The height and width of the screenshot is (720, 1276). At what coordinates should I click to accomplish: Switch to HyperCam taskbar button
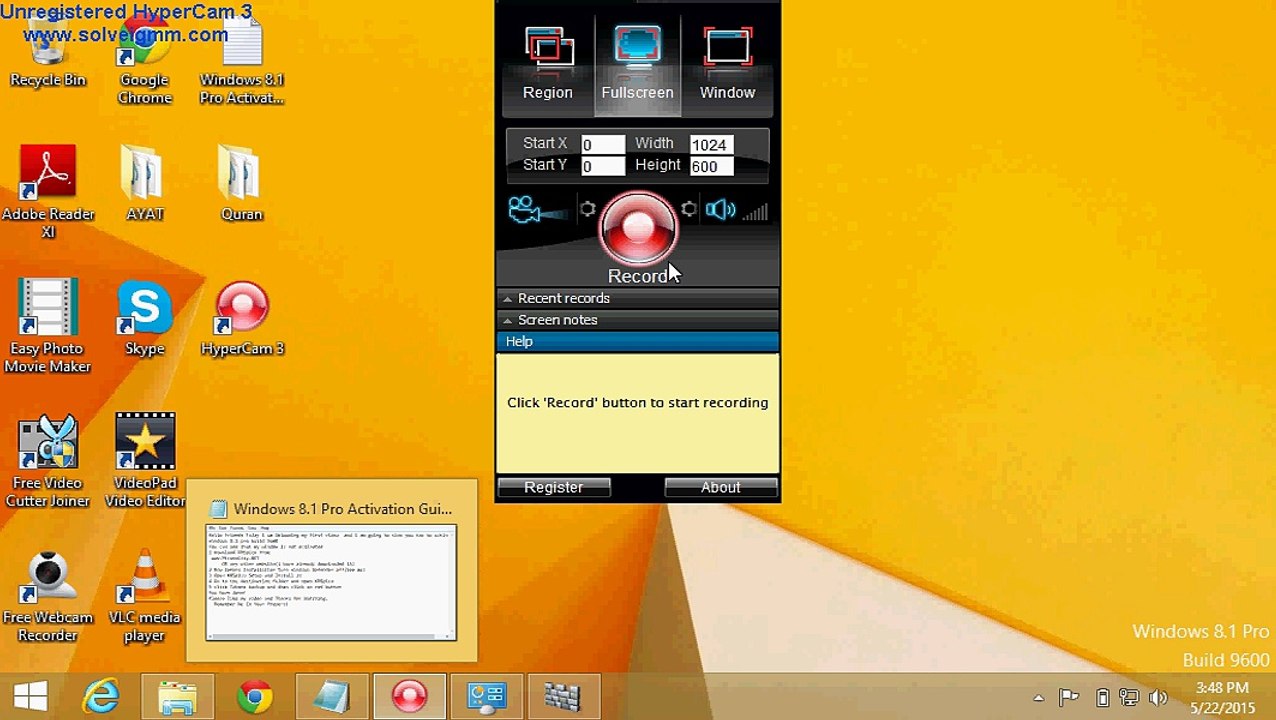pos(409,696)
